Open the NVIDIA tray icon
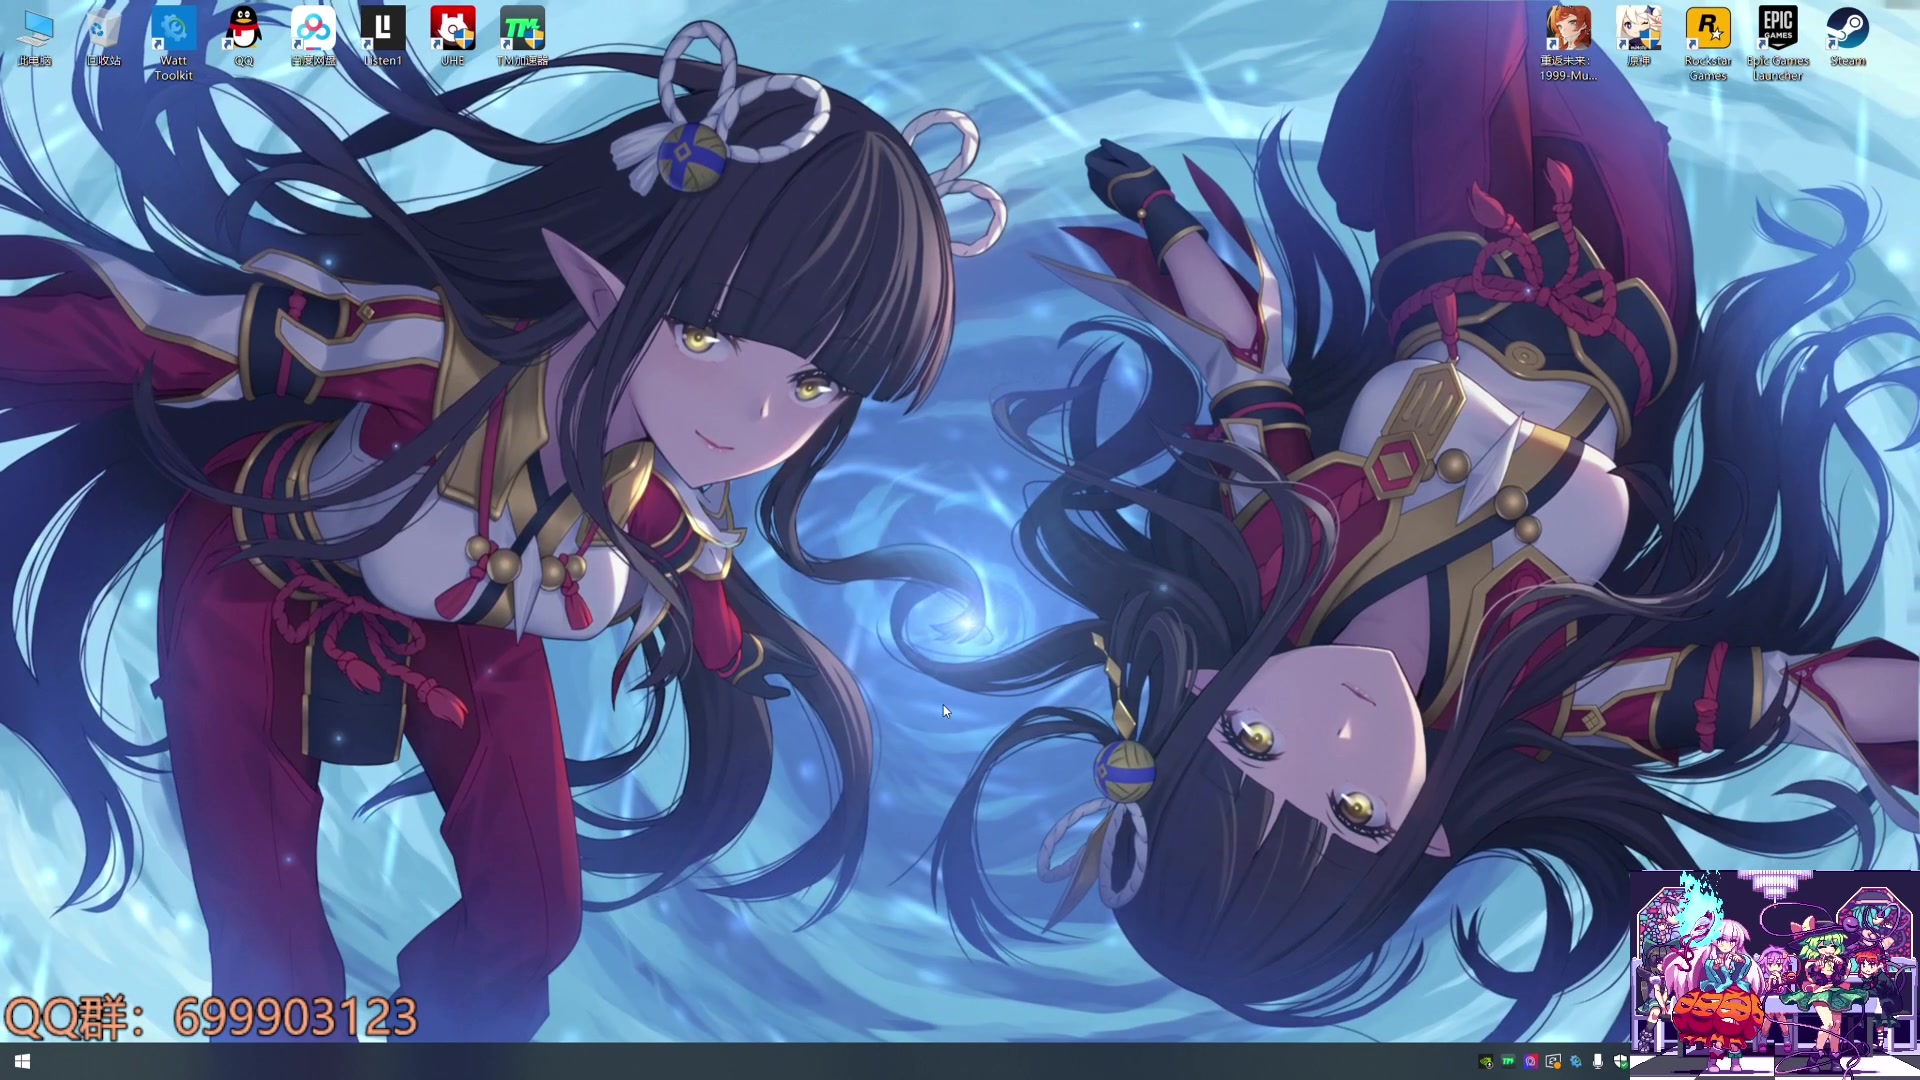The width and height of the screenshot is (1920, 1080). click(1486, 1062)
